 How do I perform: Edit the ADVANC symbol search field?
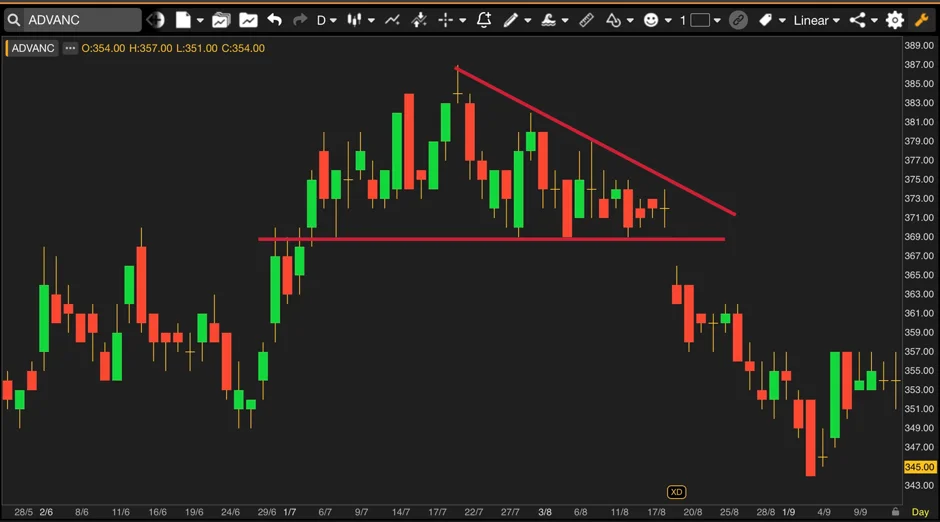coord(82,20)
